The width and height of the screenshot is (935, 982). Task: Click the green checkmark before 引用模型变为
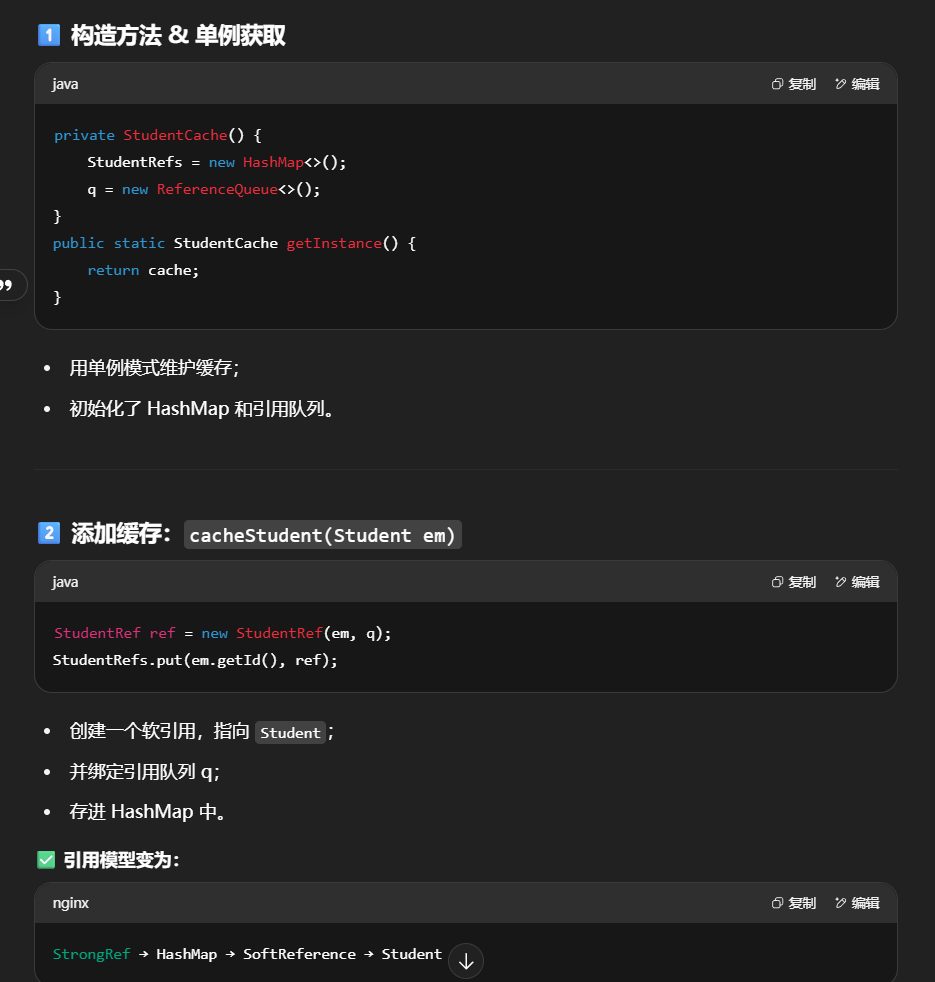tap(46, 860)
